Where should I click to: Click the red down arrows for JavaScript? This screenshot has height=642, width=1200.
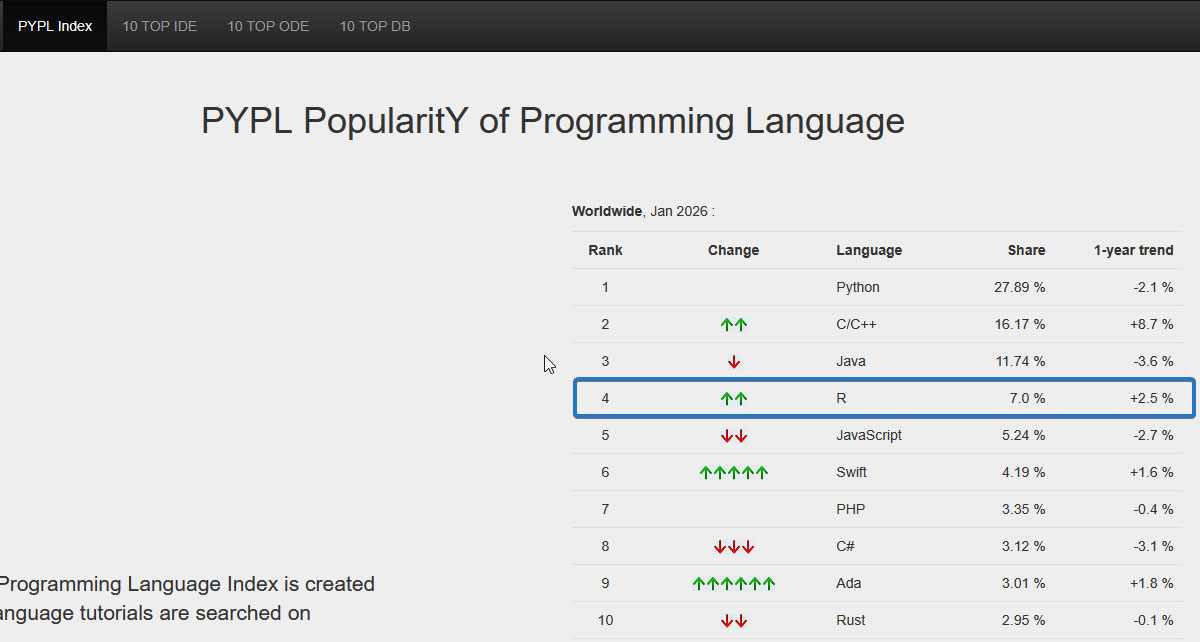coord(734,436)
